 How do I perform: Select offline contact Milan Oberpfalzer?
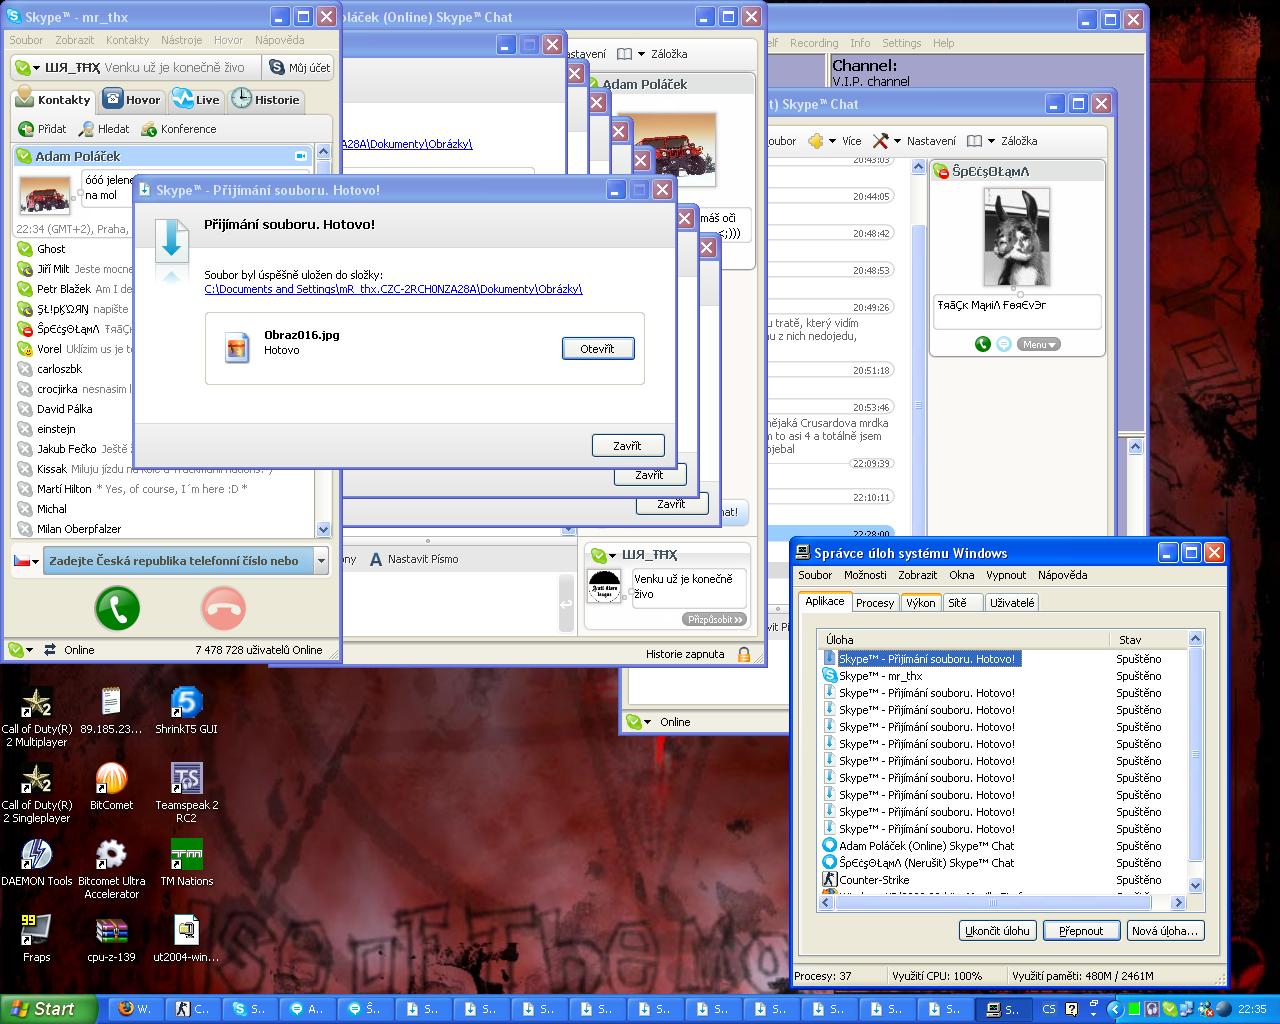click(x=165, y=529)
